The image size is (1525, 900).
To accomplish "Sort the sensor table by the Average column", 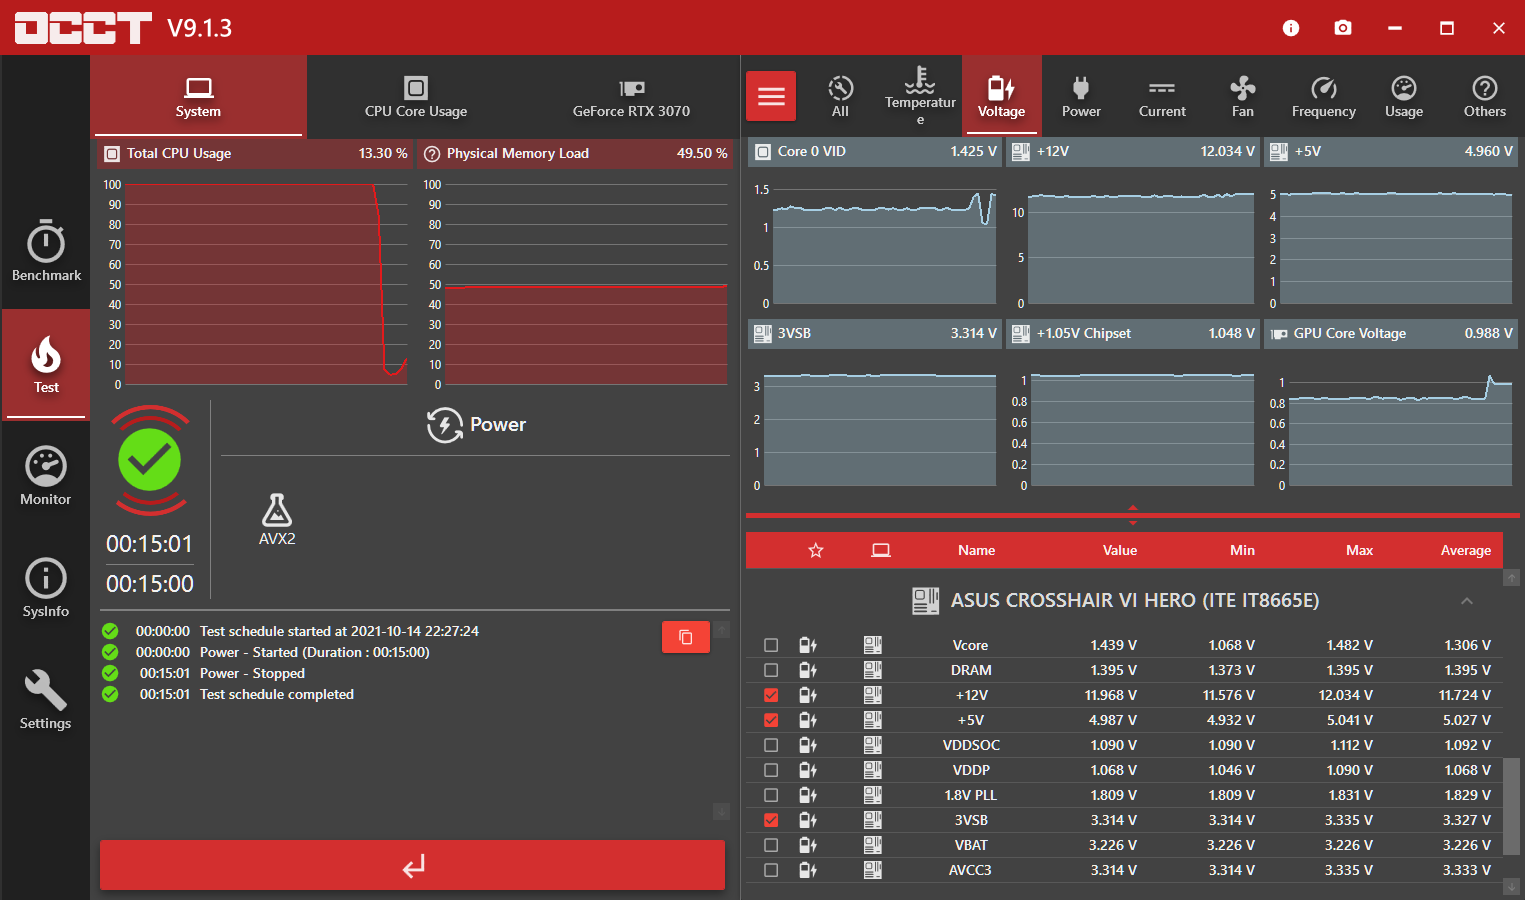I will pyautogui.click(x=1465, y=550).
